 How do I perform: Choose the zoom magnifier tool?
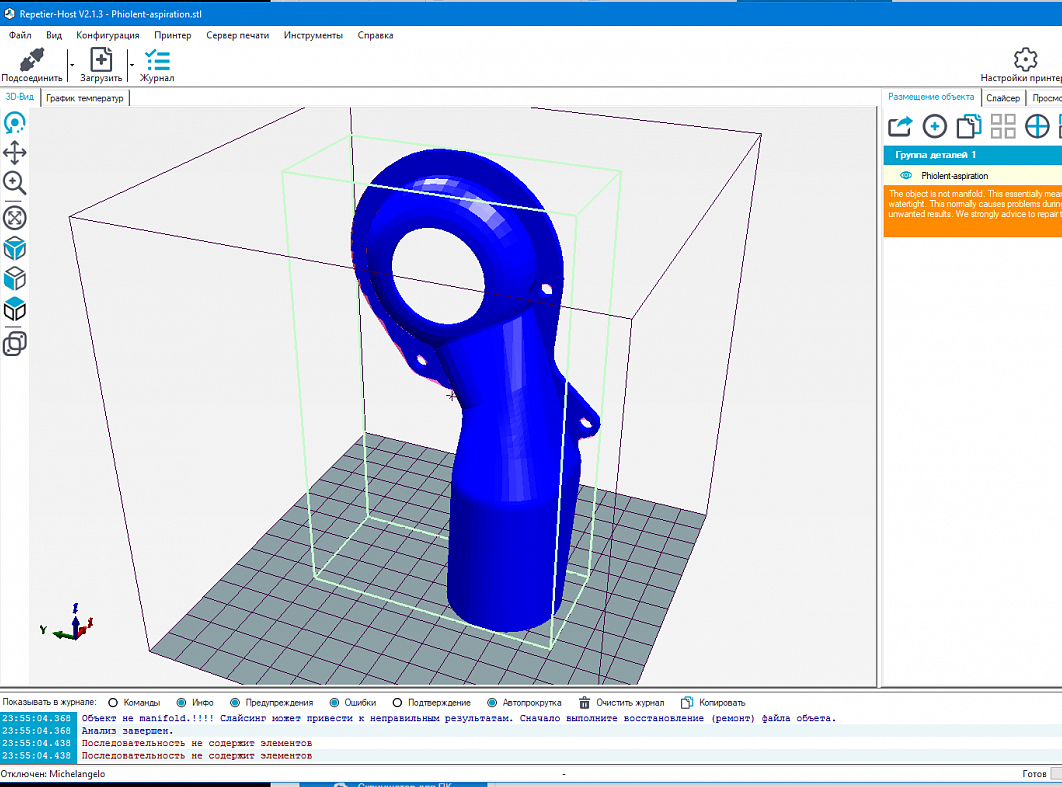pos(15,183)
